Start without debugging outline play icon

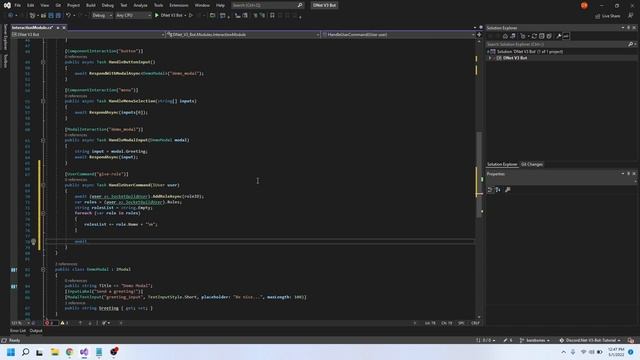(191, 15)
